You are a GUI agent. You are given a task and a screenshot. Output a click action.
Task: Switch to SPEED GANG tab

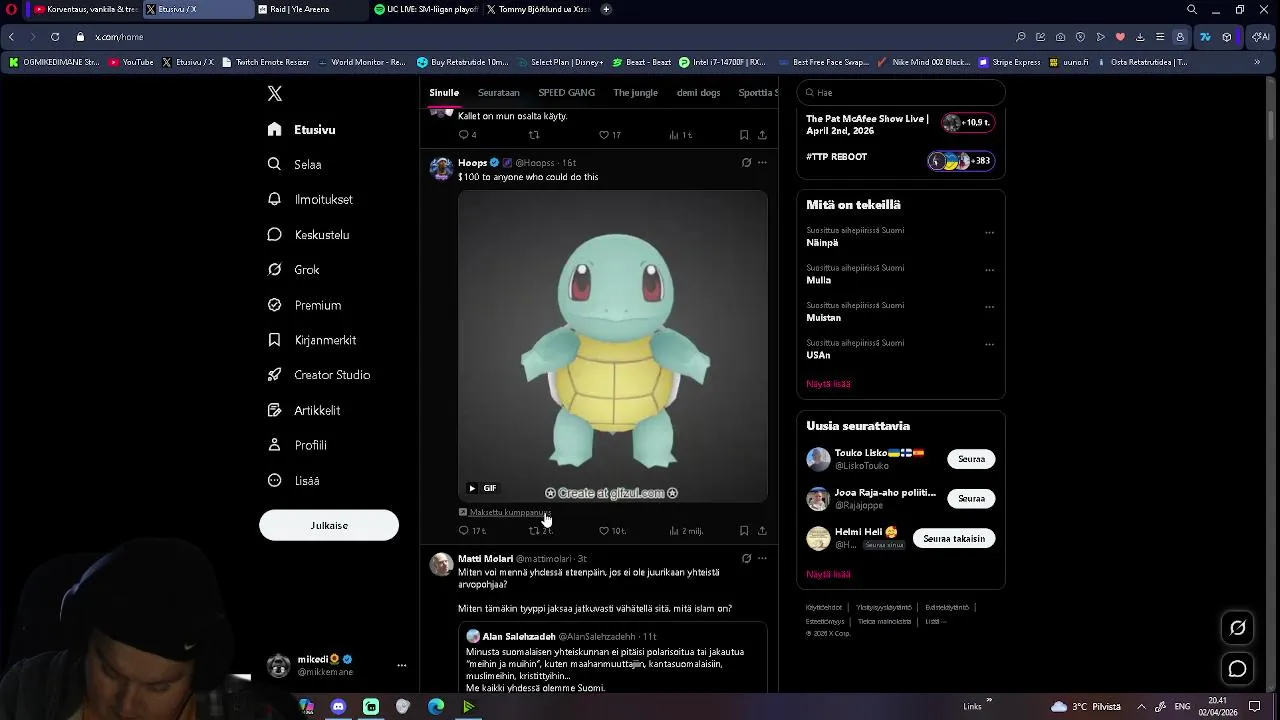[x=566, y=93]
